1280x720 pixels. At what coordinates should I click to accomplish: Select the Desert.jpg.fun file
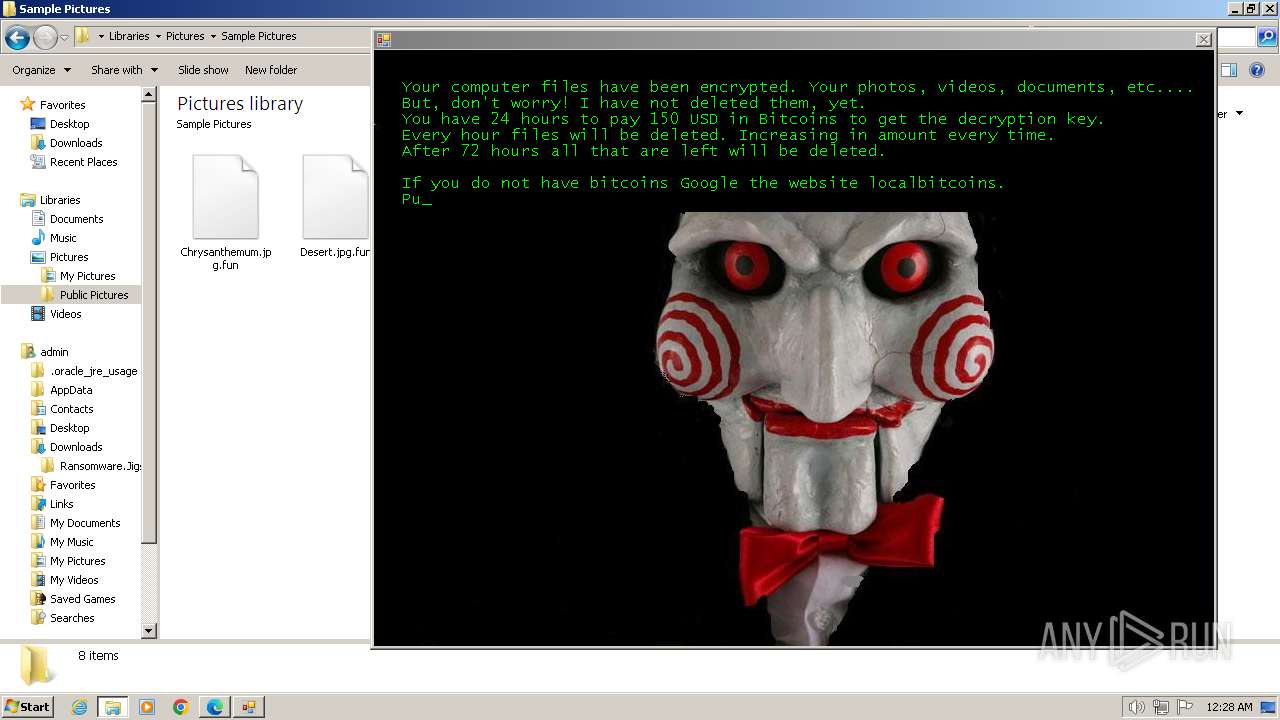335,206
